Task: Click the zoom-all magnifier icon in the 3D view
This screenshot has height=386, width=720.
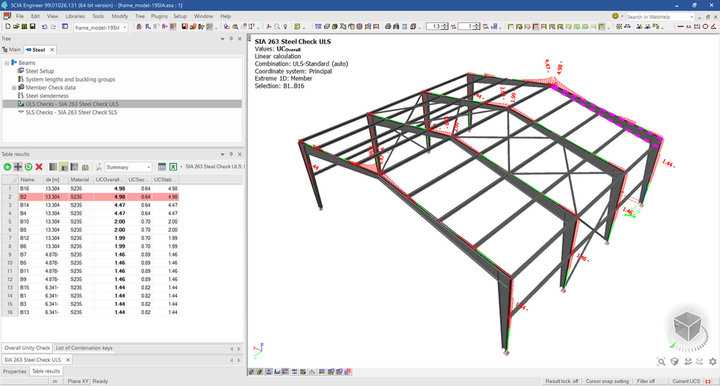Action: 661,362
